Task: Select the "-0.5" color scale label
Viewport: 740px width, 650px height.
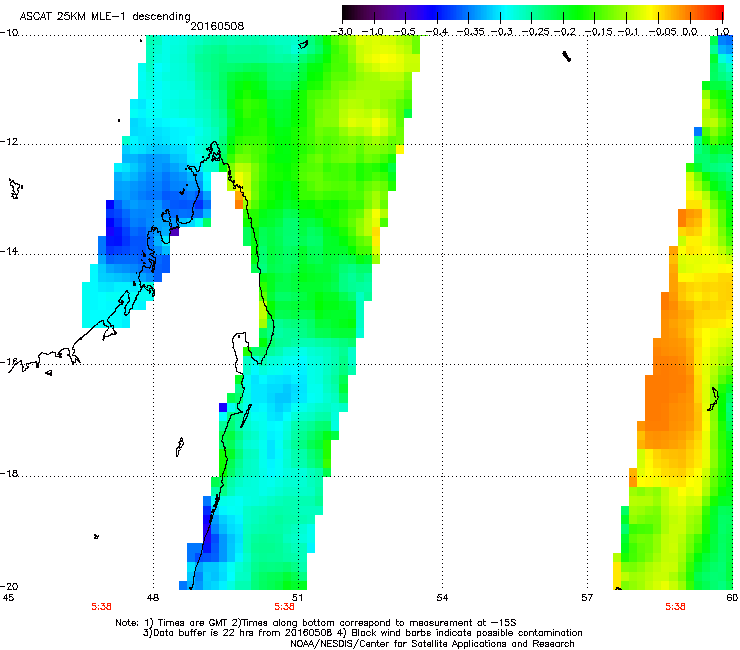Action: pyautogui.click(x=404, y=32)
